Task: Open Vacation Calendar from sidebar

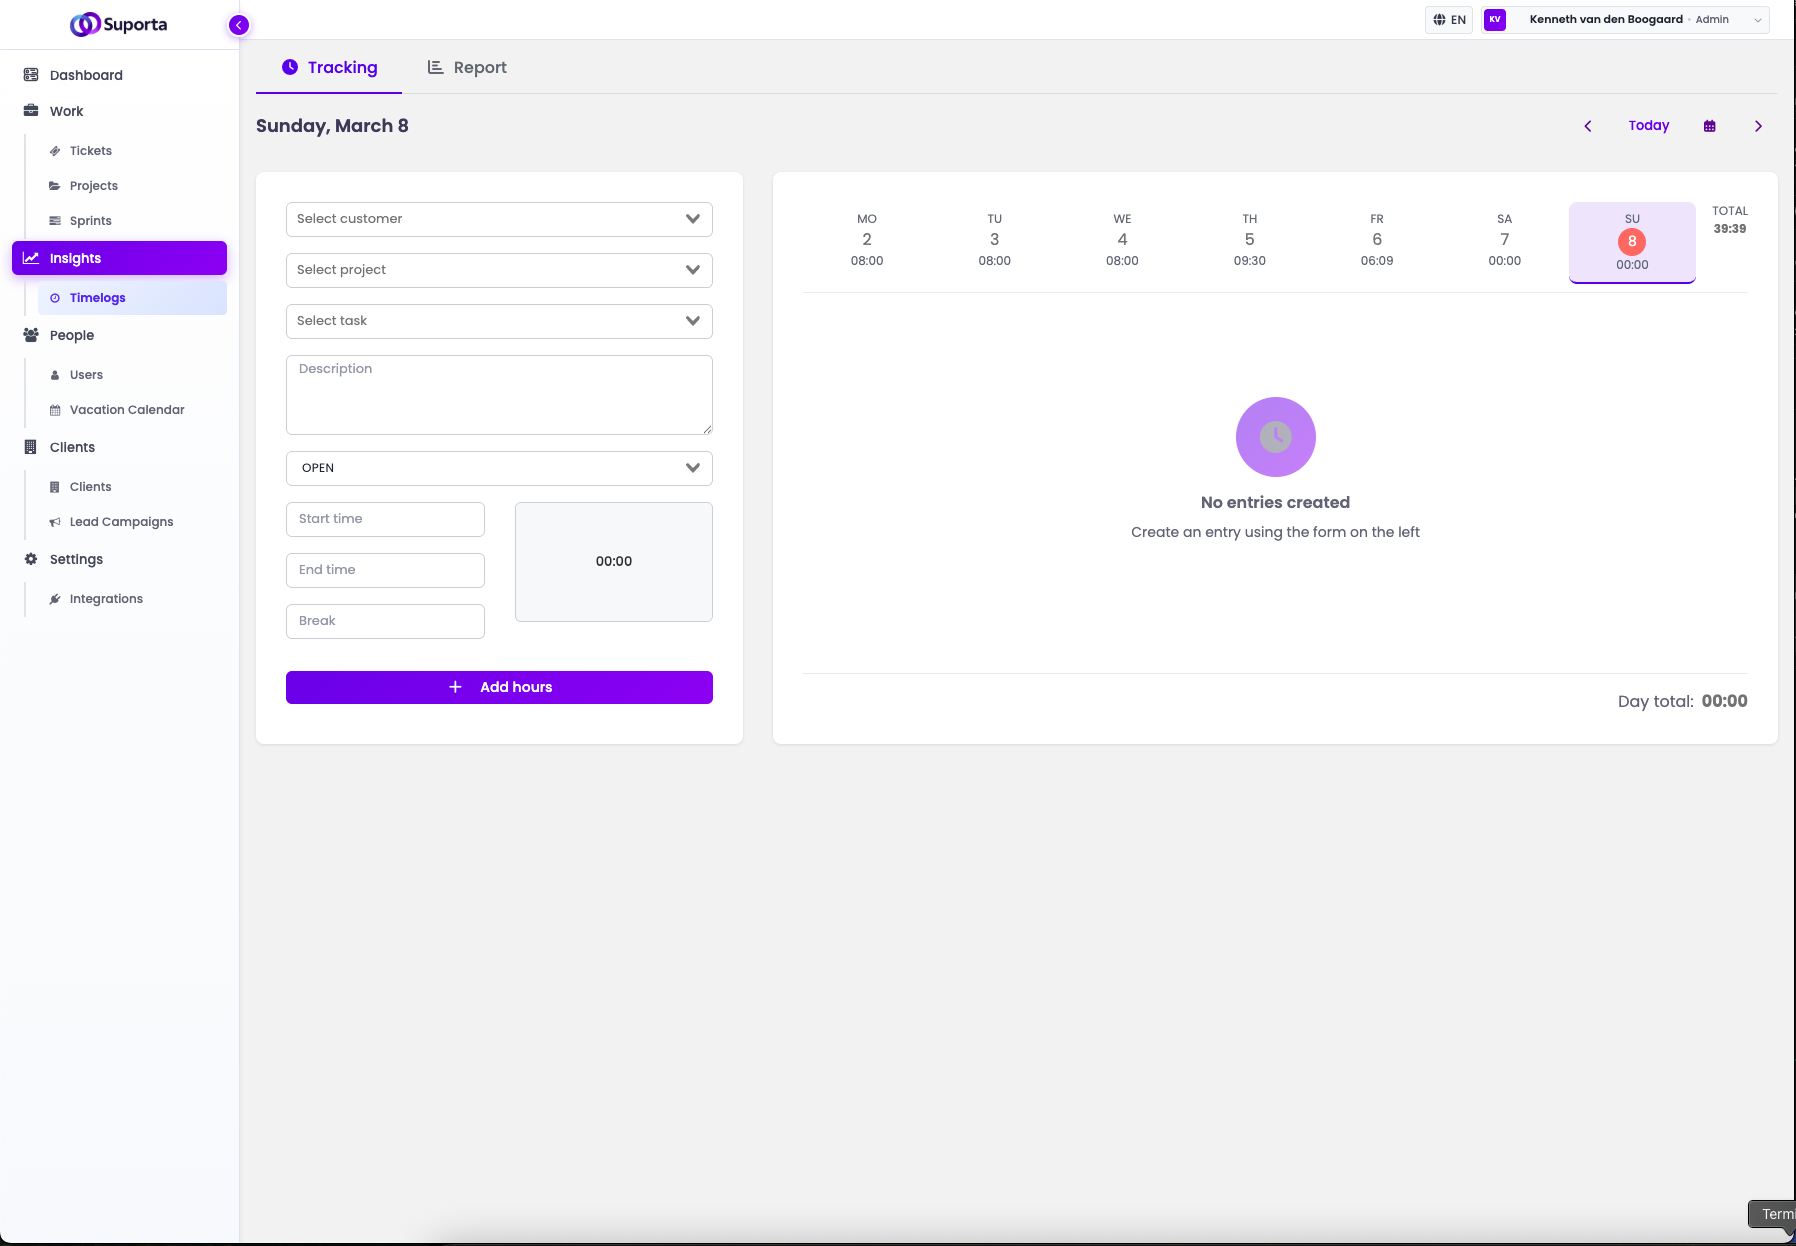Action: click(127, 410)
